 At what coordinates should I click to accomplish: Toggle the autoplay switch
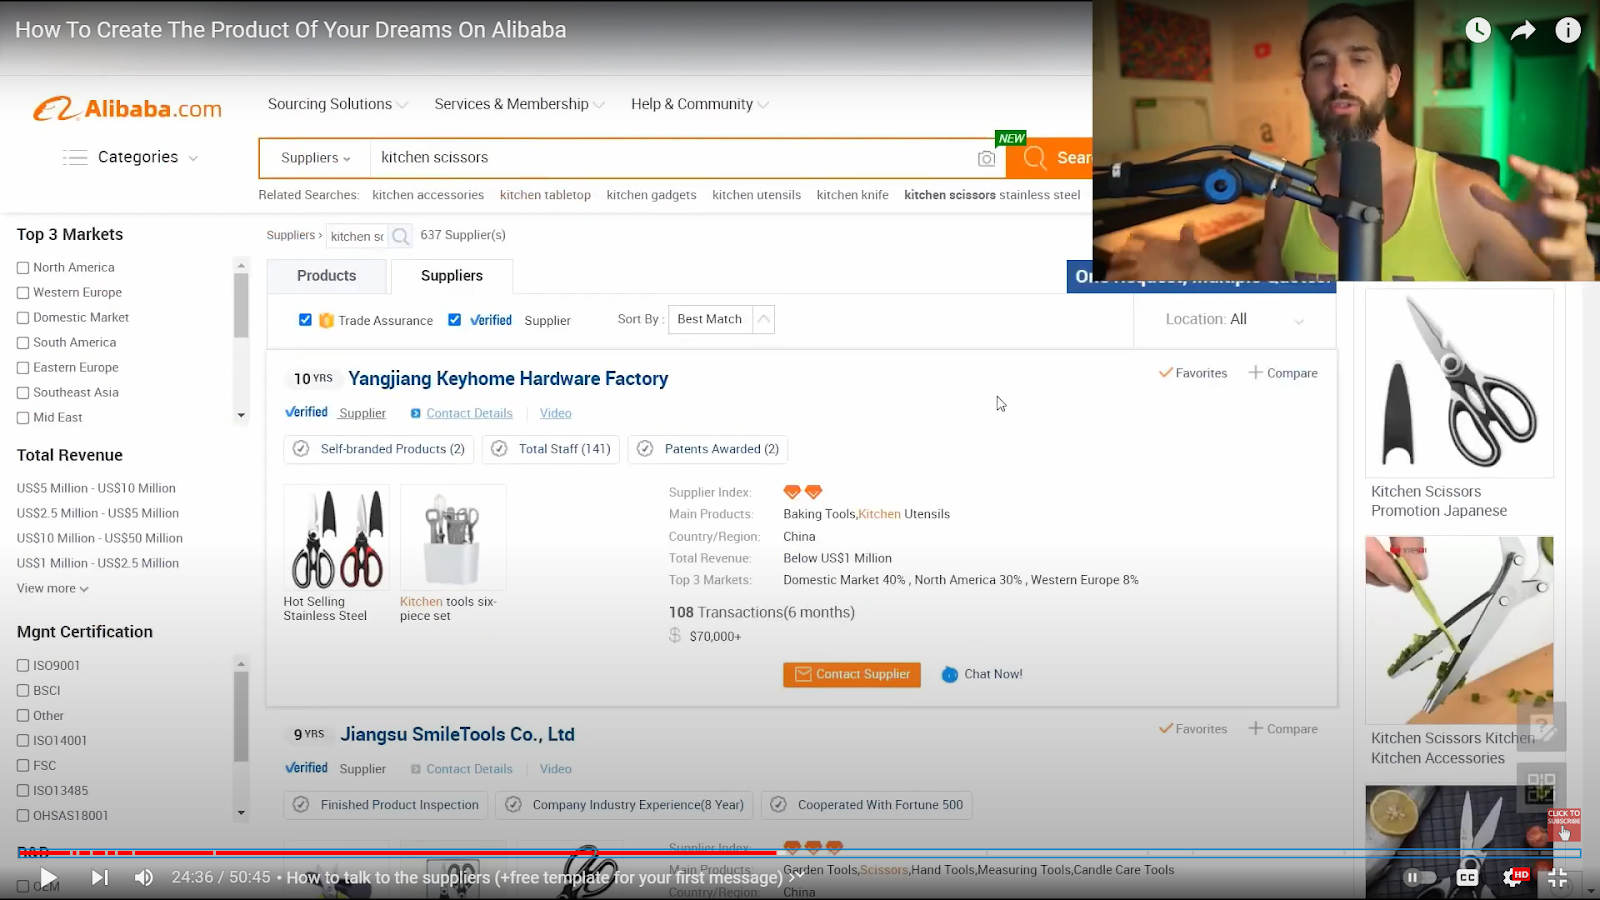1420,877
